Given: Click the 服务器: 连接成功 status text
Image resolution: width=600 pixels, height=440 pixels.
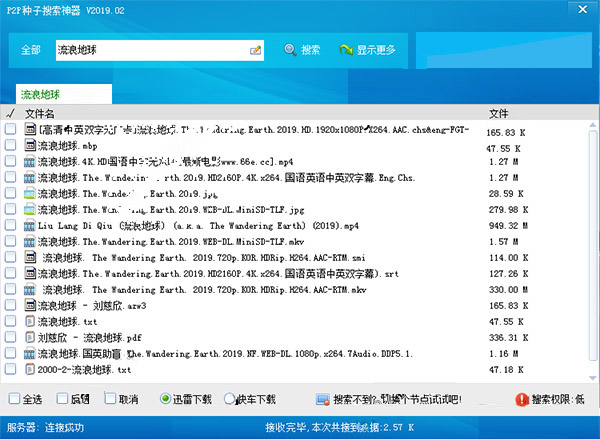Looking at the screenshot, I should [45, 427].
